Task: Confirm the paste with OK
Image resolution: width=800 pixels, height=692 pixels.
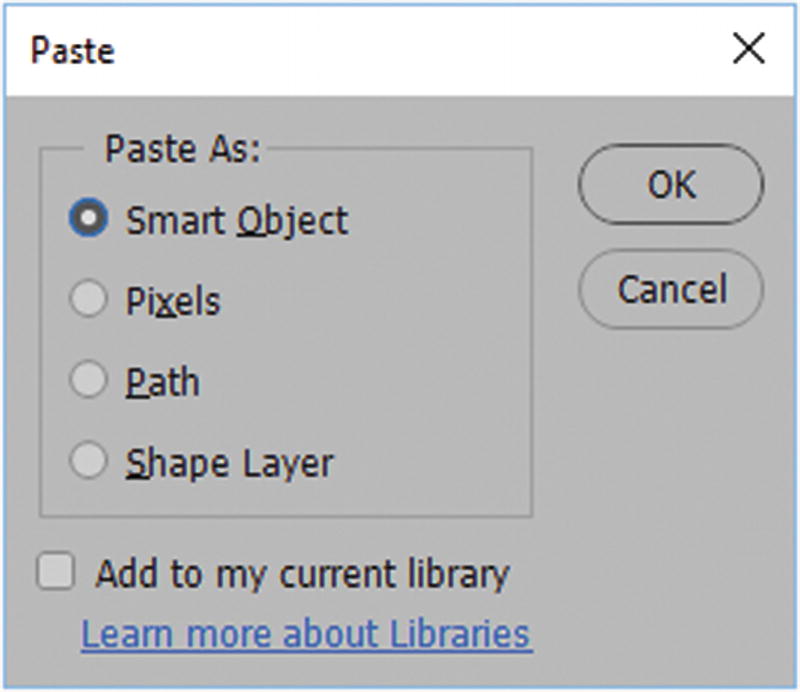Action: [x=670, y=183]
